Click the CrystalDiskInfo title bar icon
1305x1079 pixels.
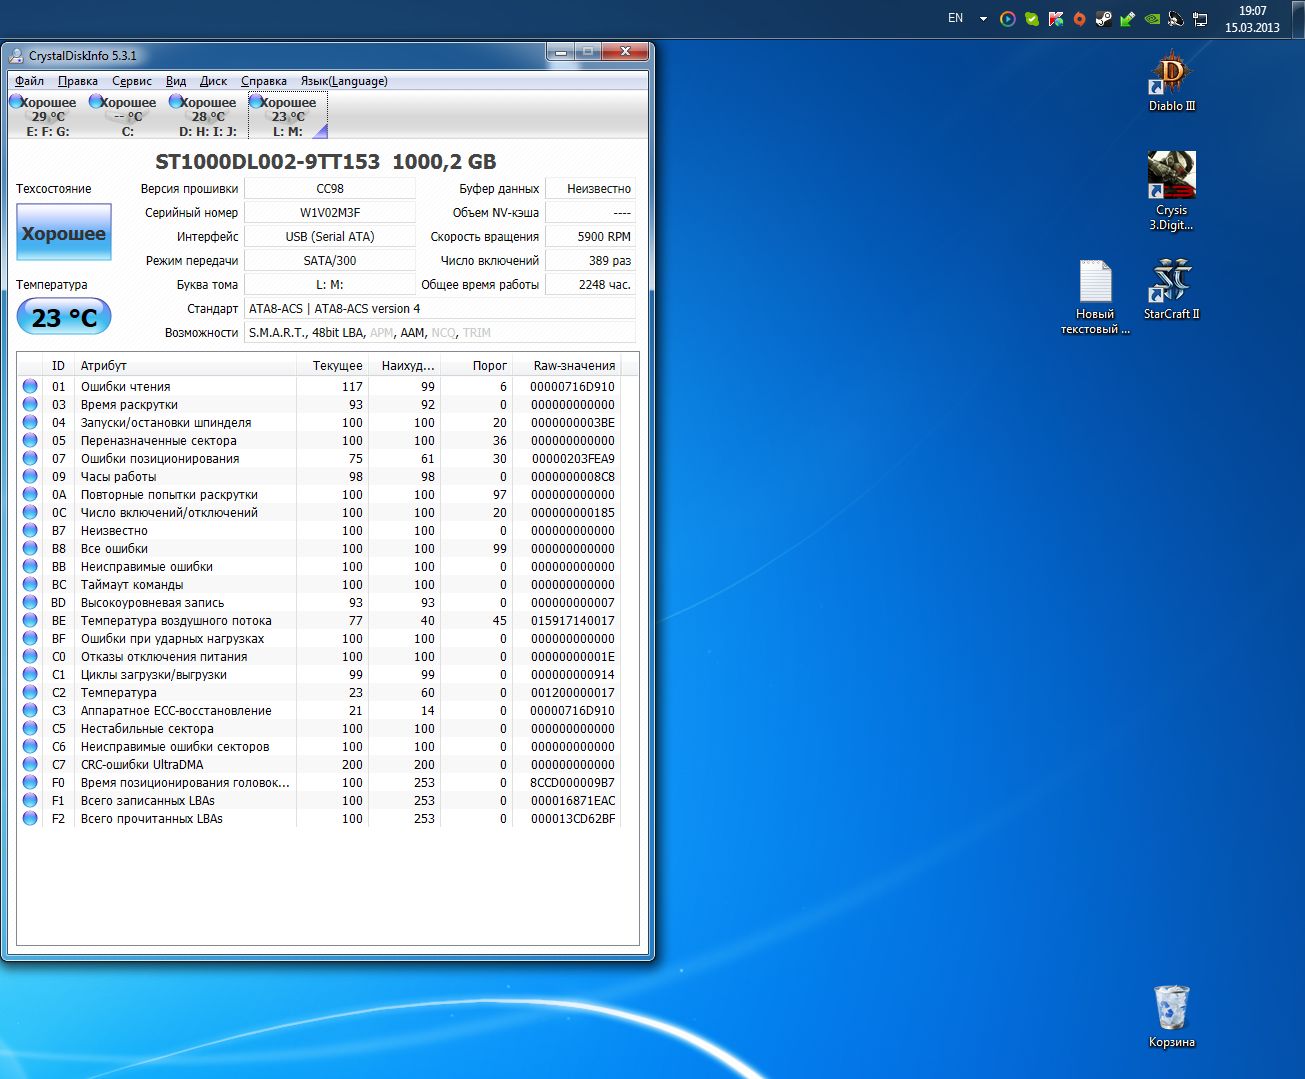pyautogui.click(x=16, y=56)
